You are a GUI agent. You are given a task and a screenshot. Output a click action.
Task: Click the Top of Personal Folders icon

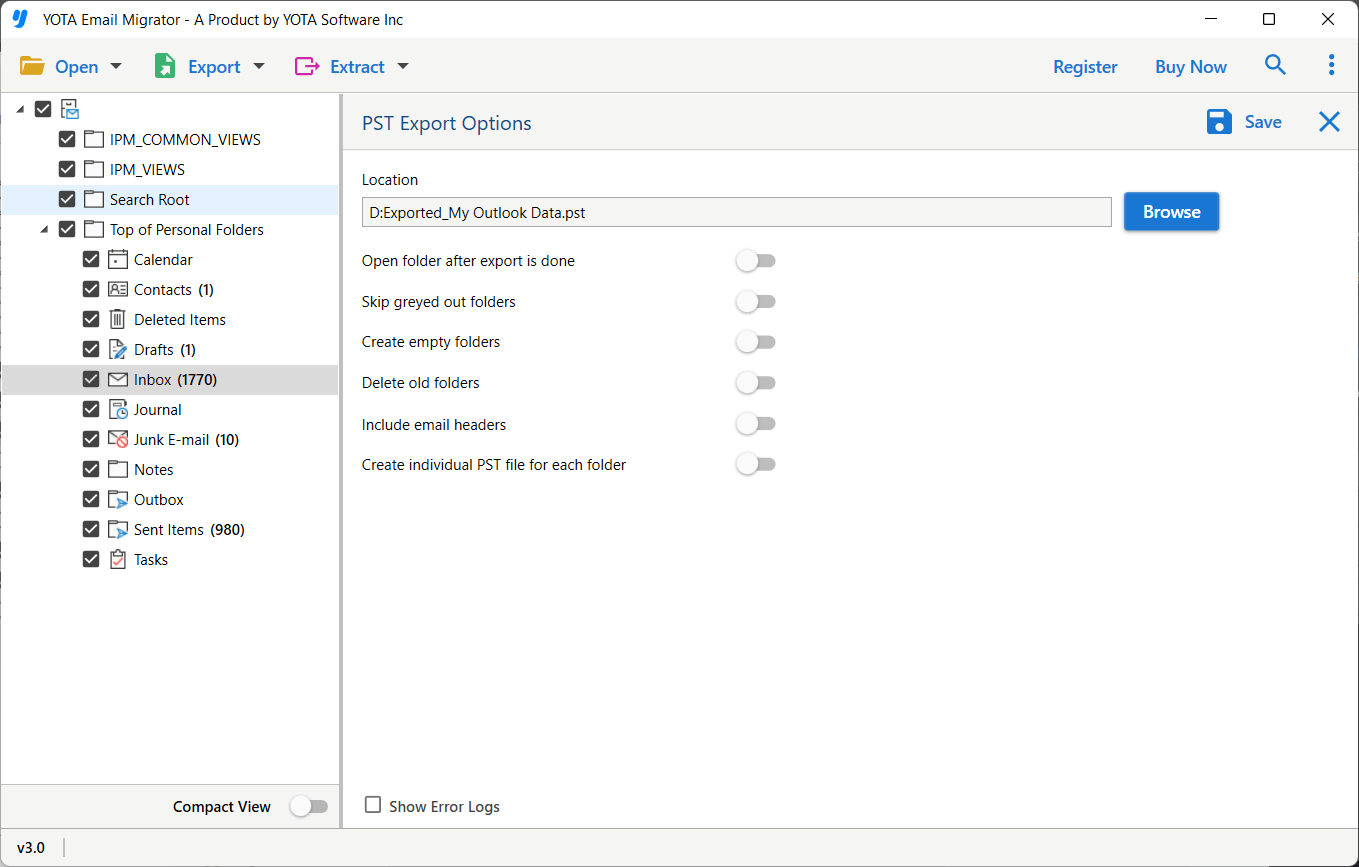(x=94, y=229)
